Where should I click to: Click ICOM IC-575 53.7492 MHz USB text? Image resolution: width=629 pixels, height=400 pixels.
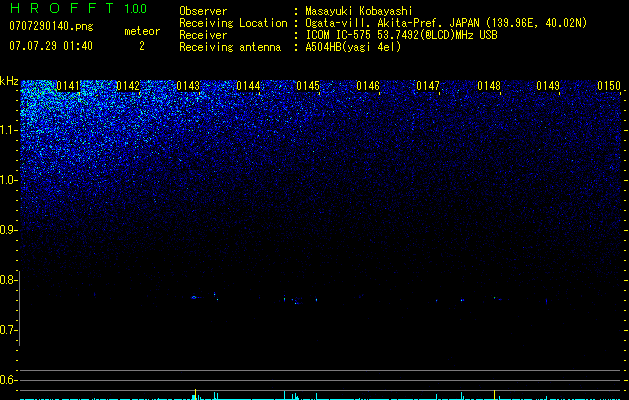[401, 35]
